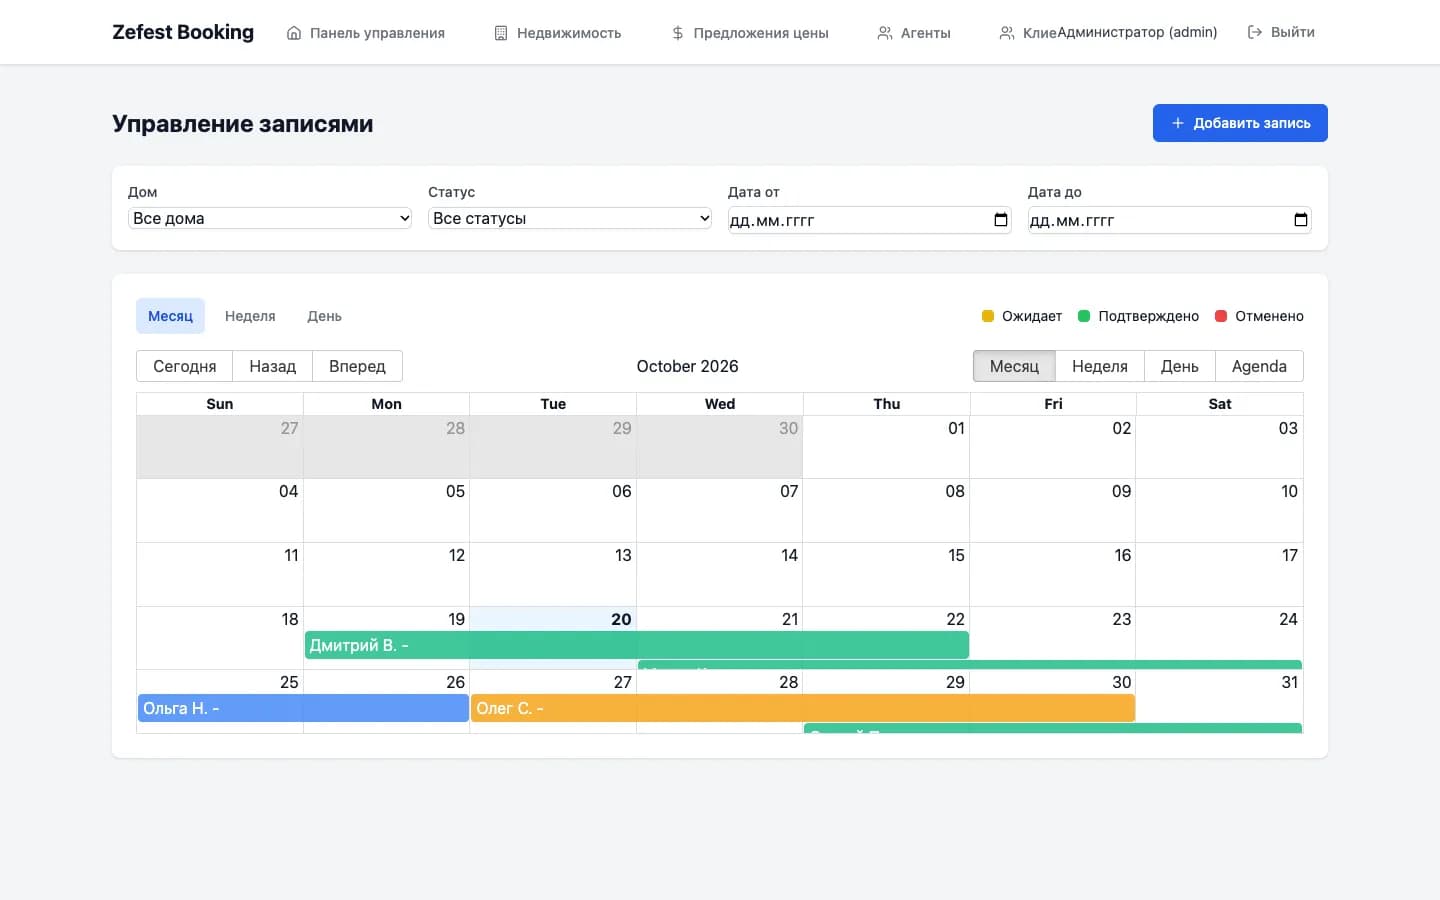Click the logout arrow icon beside Выйти
Viewport: 1440px width, 900px height.
coord(1255,32)
